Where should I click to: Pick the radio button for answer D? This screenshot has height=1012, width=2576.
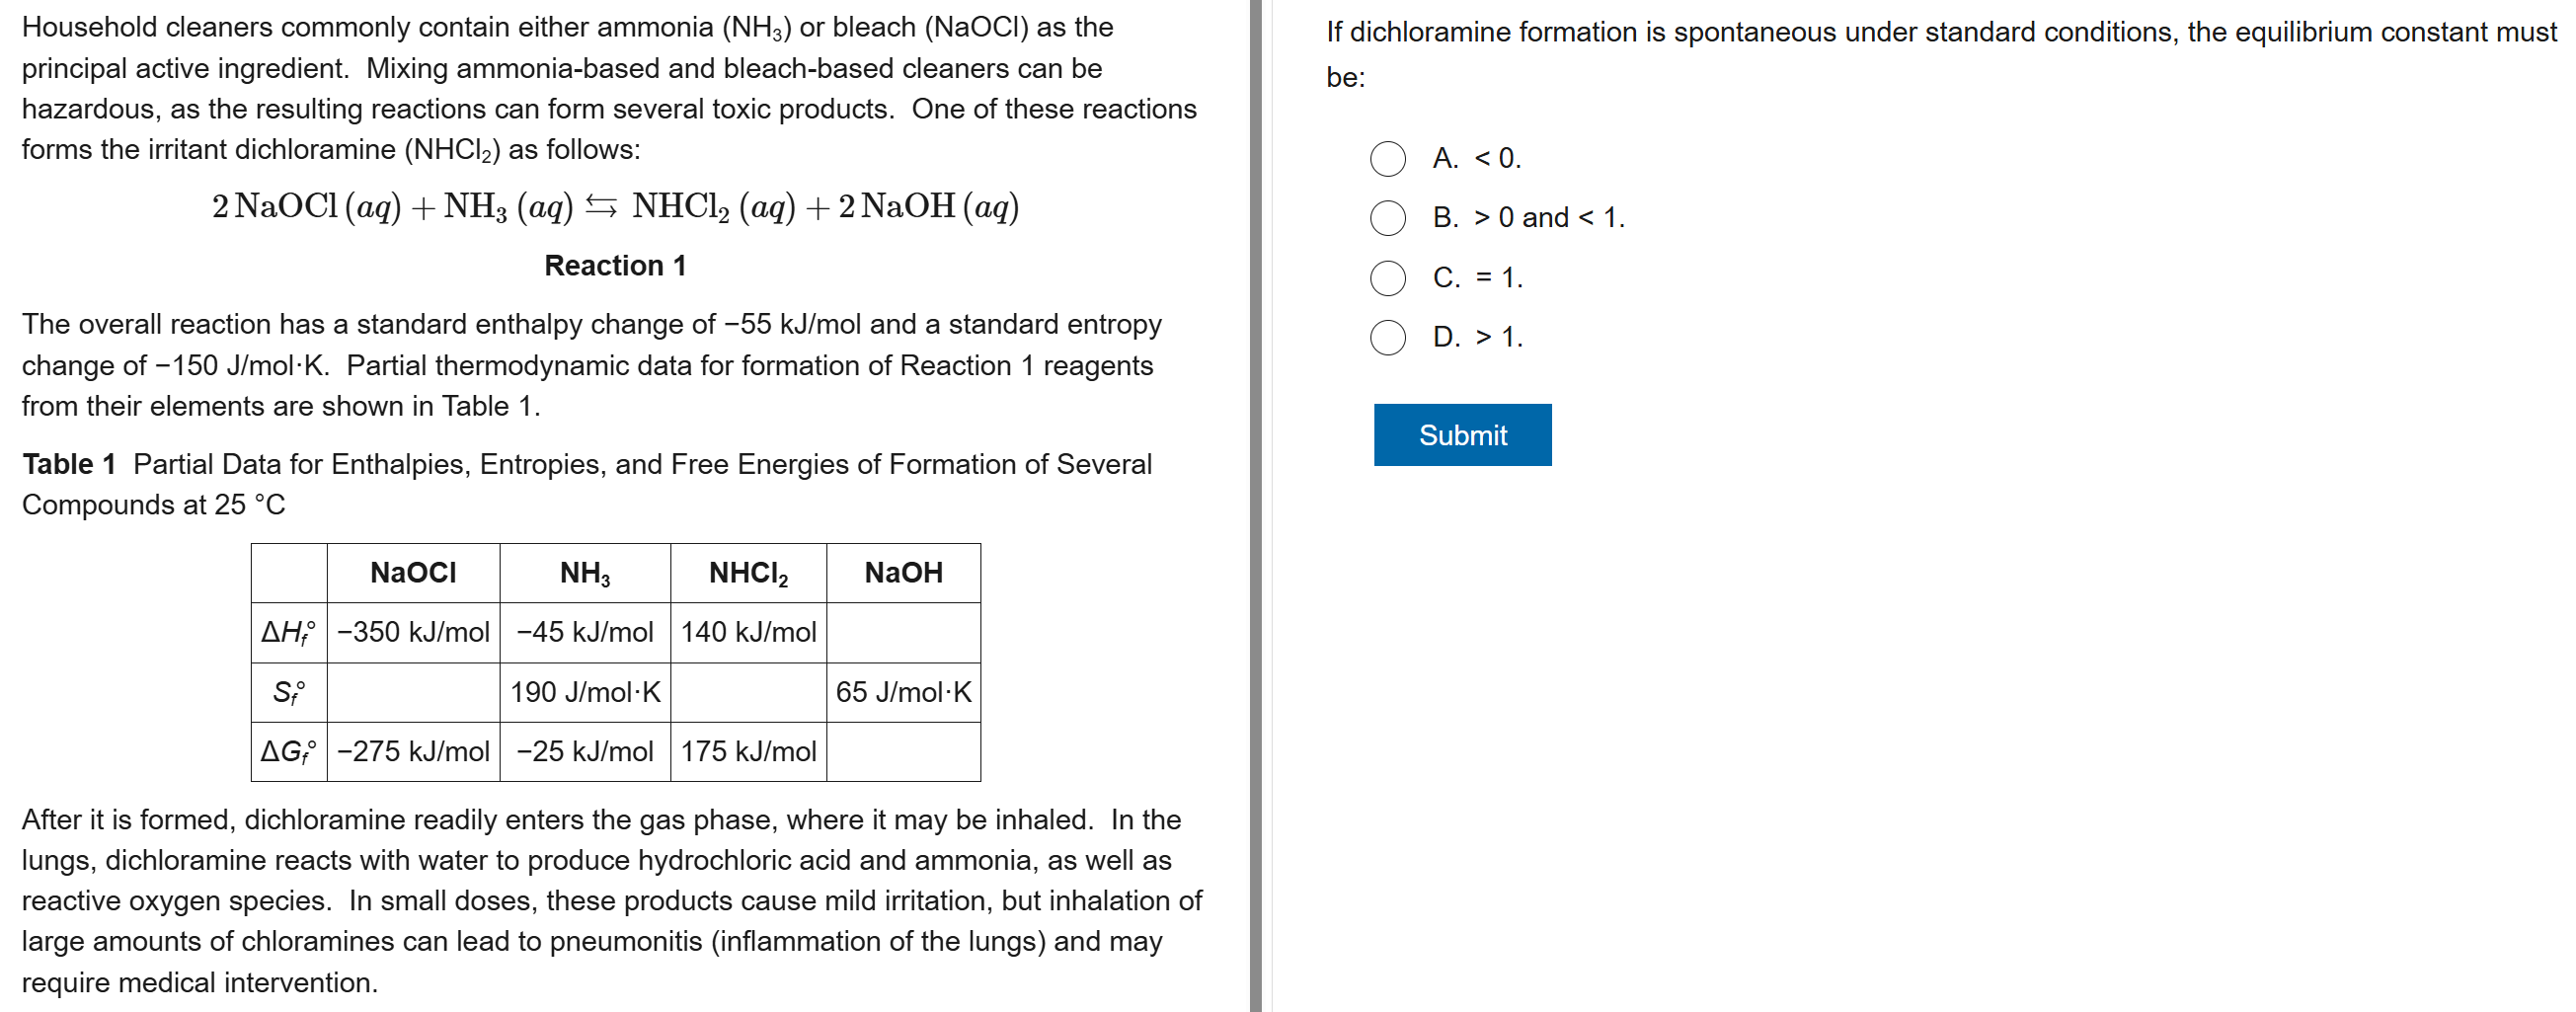coord(1387,337)
